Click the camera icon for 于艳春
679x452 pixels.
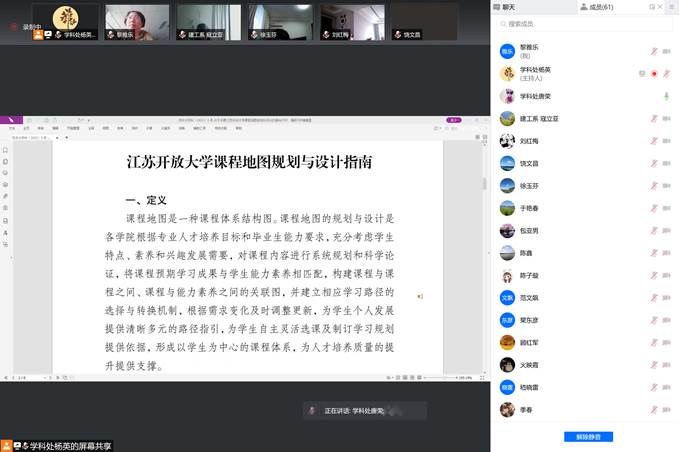pos(666,208)
